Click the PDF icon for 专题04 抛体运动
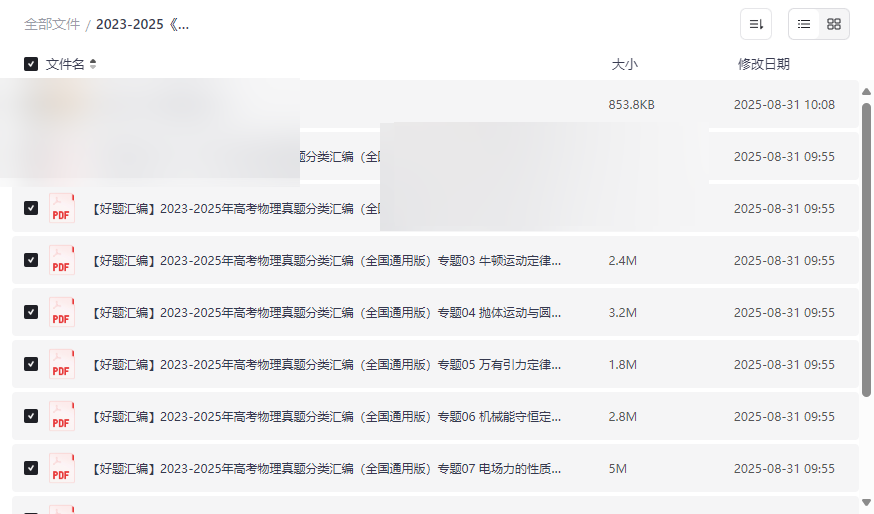This screenshot has height=514, width=874. [x=62, y=313]
